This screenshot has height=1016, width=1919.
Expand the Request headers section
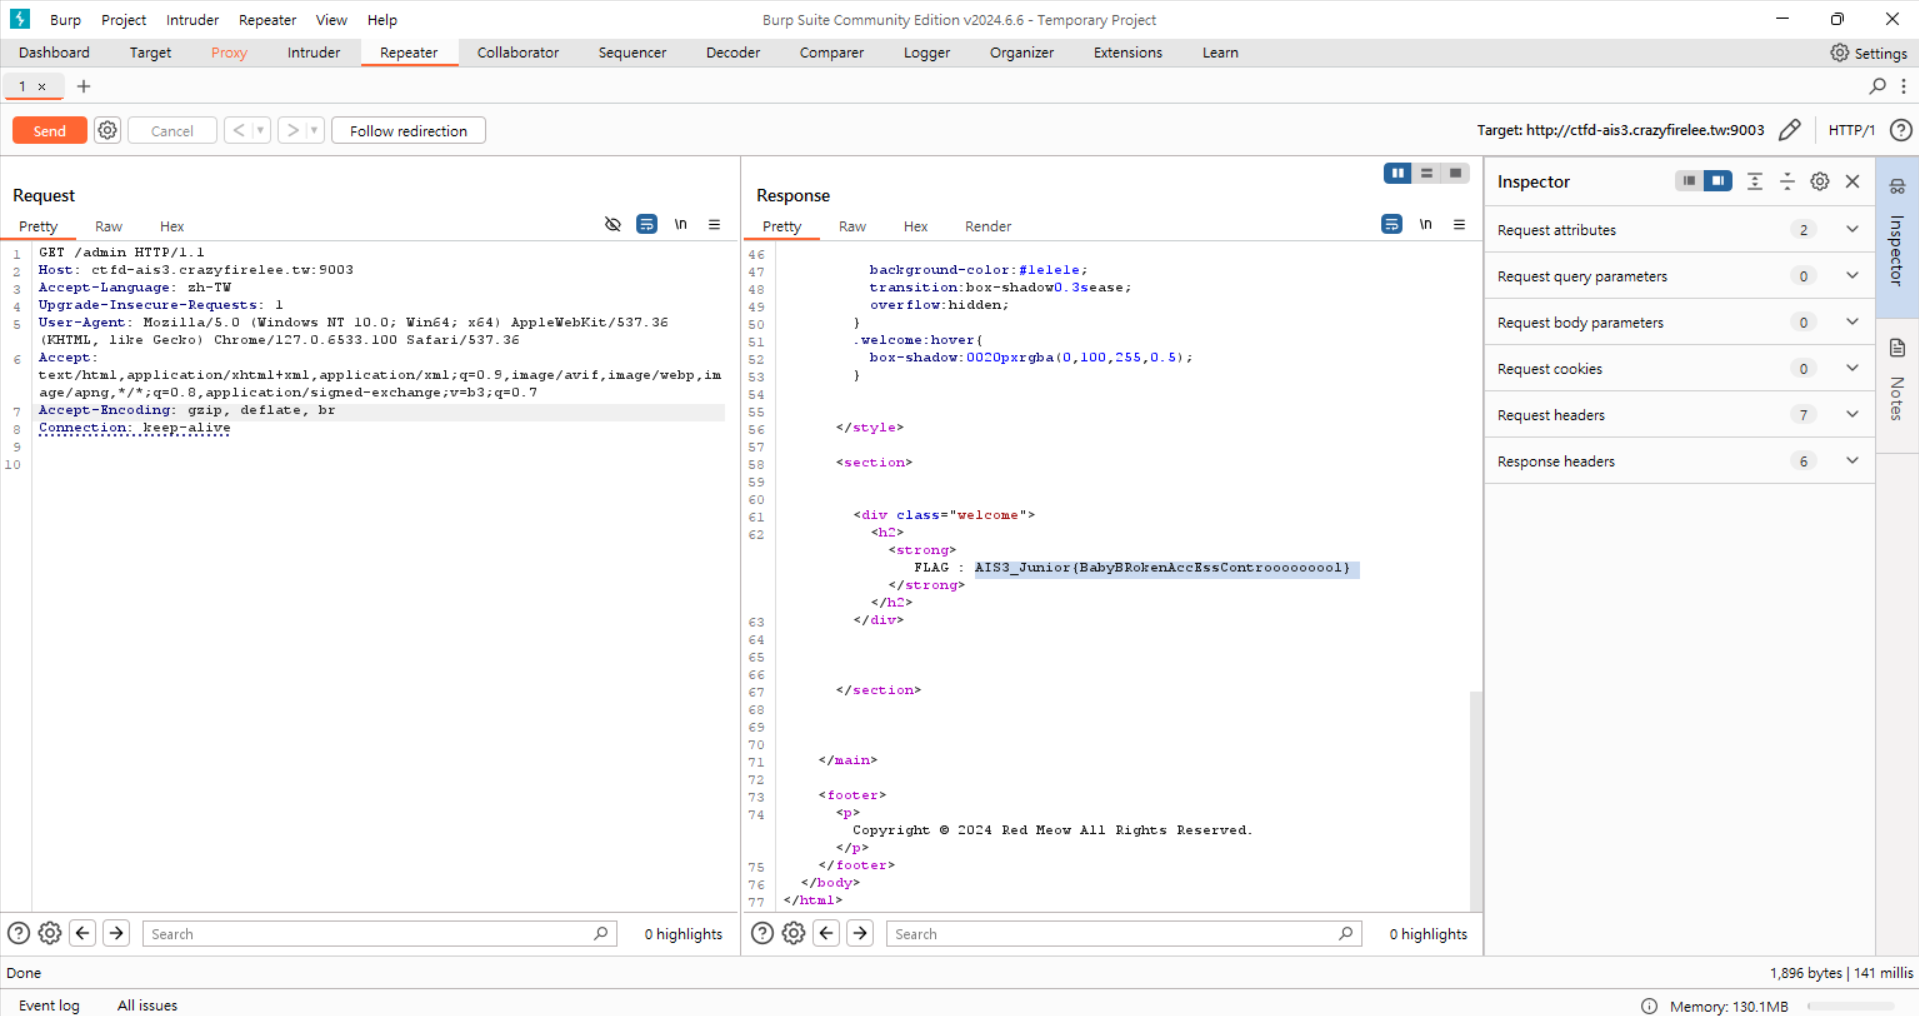[x=1851, y=415]
